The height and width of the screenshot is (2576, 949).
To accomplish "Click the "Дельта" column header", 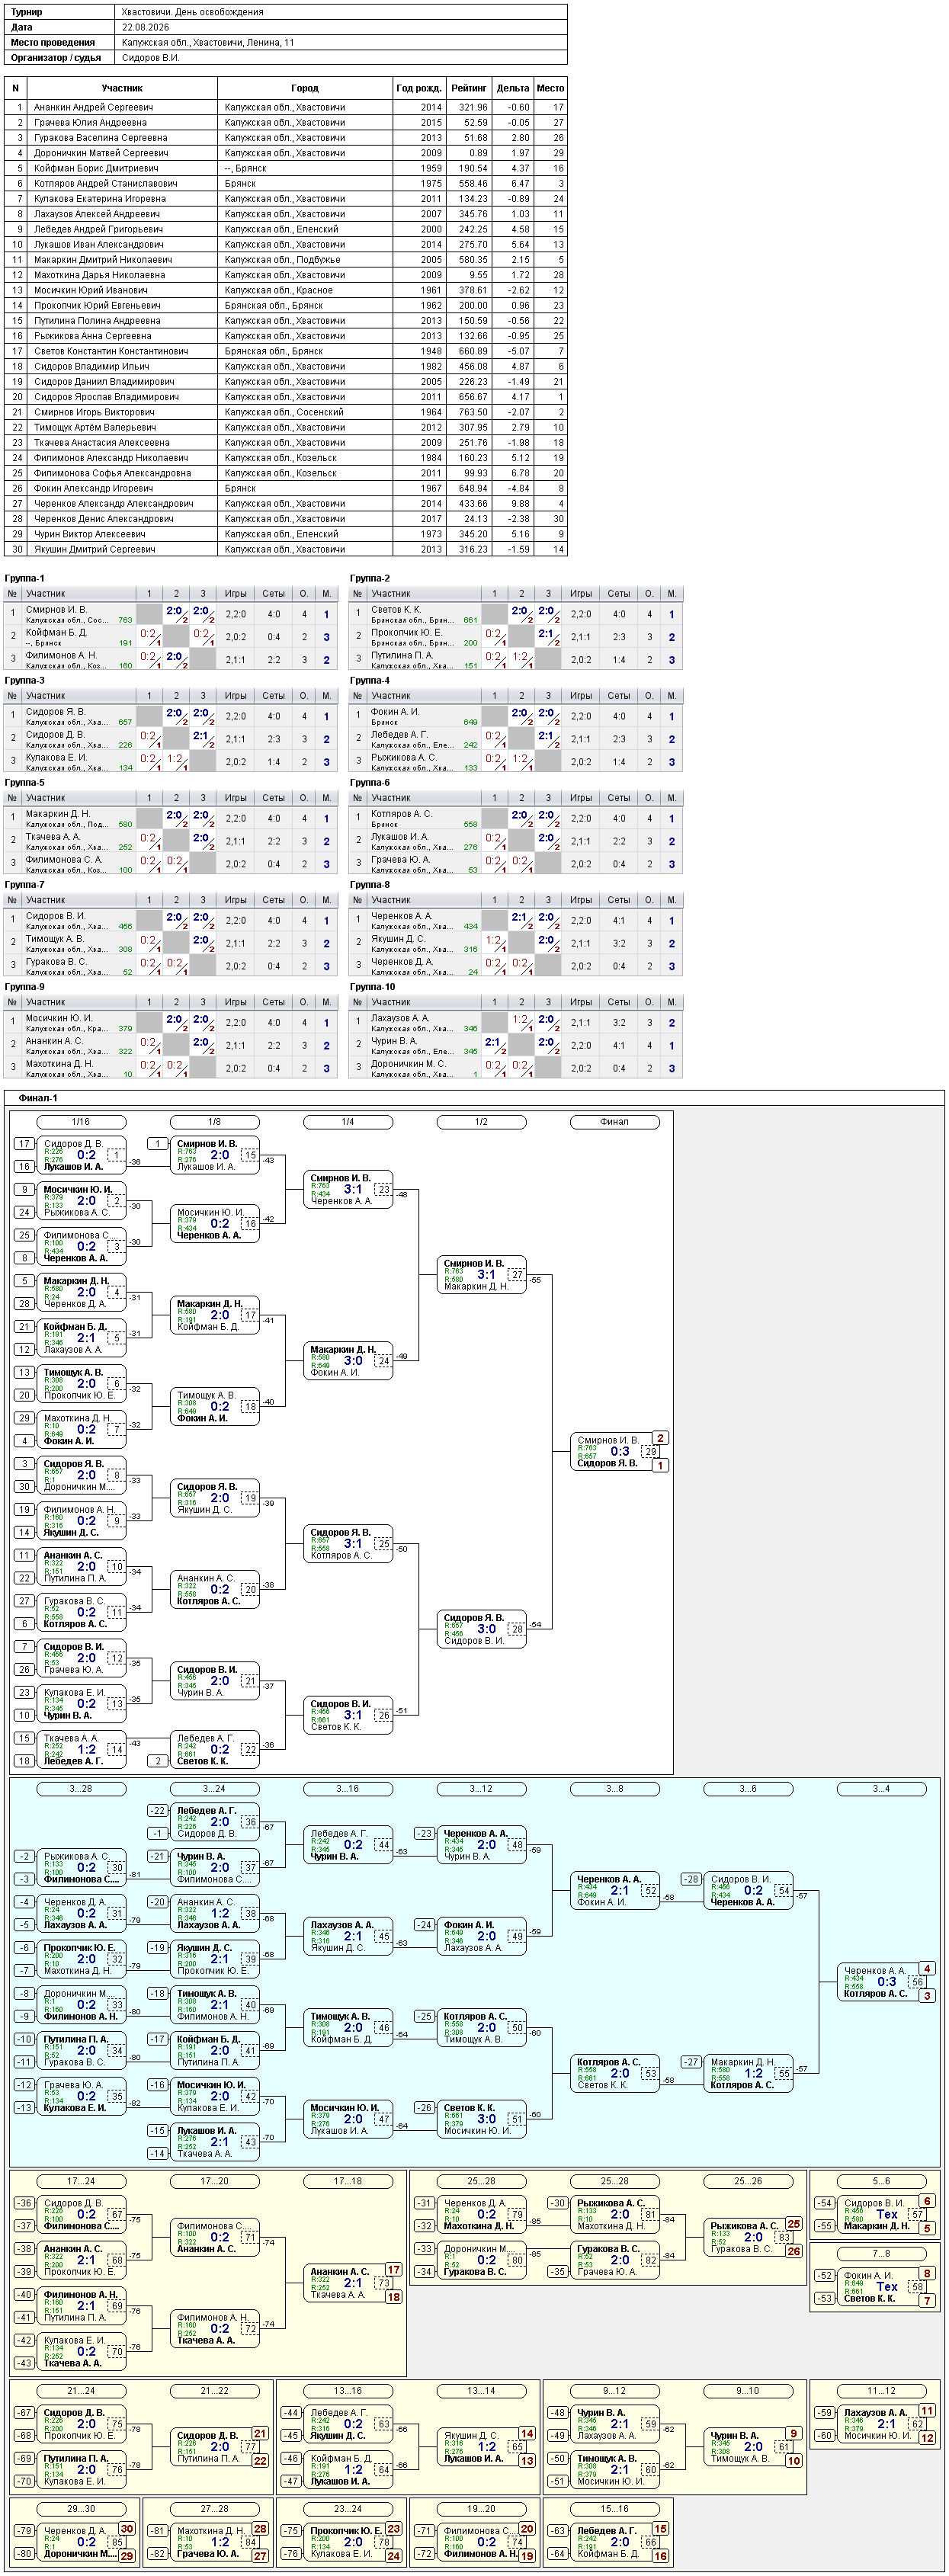I will [x=513, y=88].
